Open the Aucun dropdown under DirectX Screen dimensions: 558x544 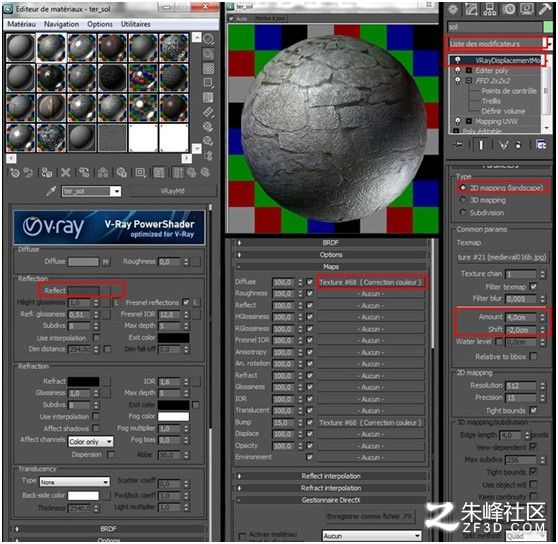pyautogui.click(x=372, y=535)
